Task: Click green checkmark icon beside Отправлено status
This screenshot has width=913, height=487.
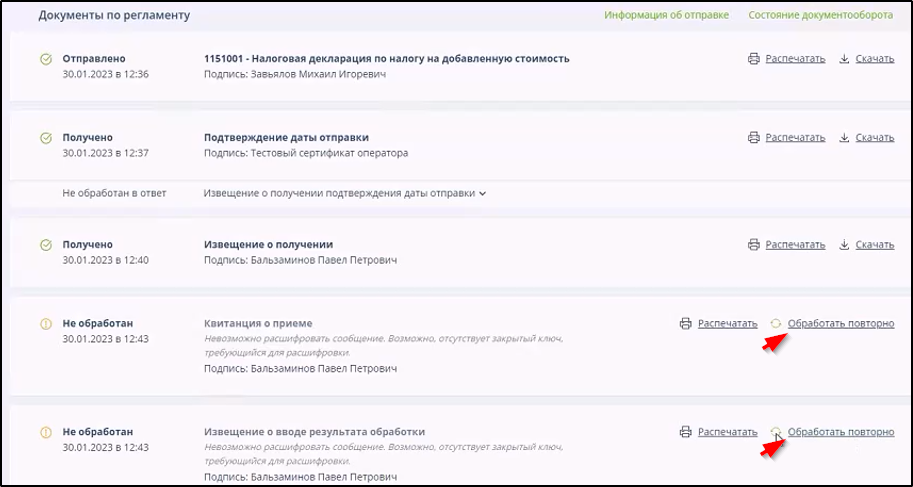Action: click(x=45, y=59)
